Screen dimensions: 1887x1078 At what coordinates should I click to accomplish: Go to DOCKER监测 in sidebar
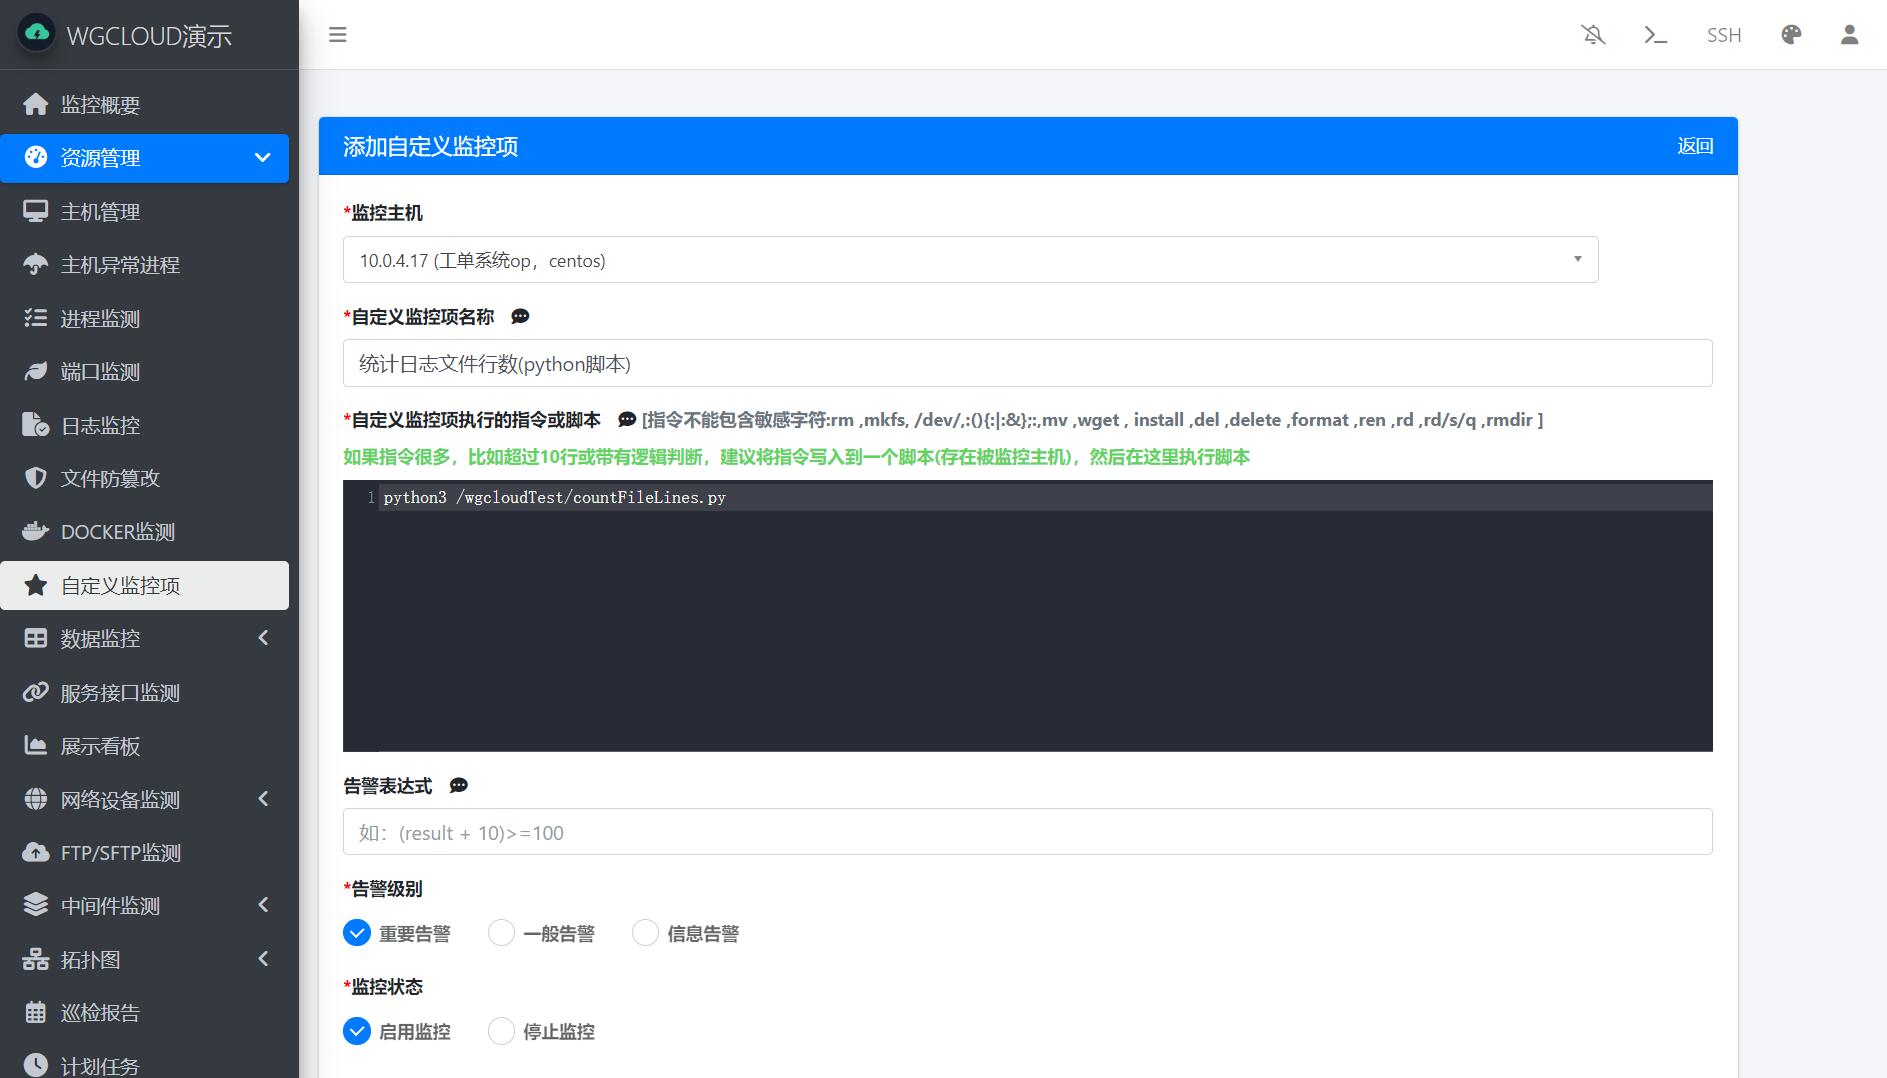click(117, 532)
